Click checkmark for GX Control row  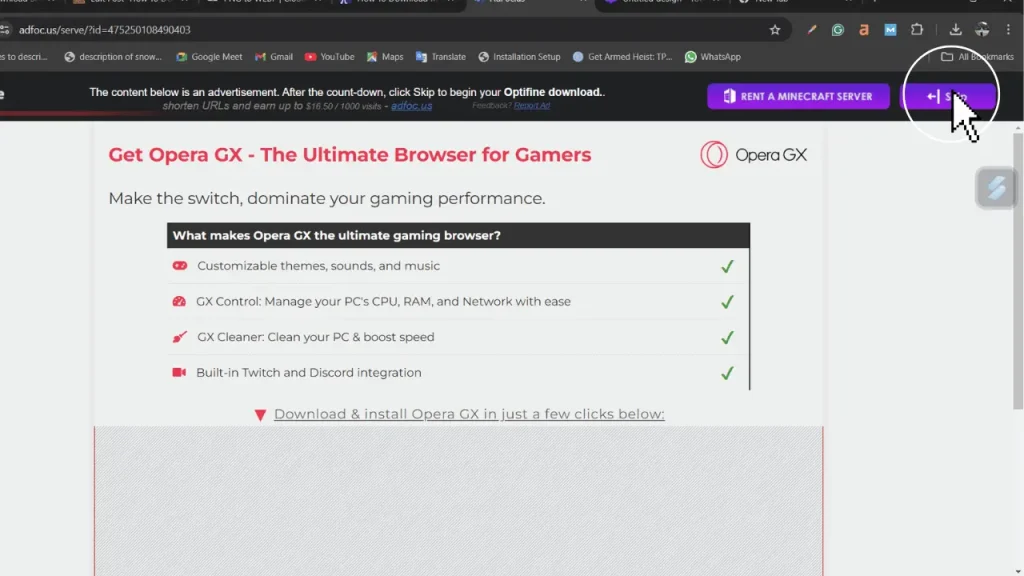(x=727, y=302)
